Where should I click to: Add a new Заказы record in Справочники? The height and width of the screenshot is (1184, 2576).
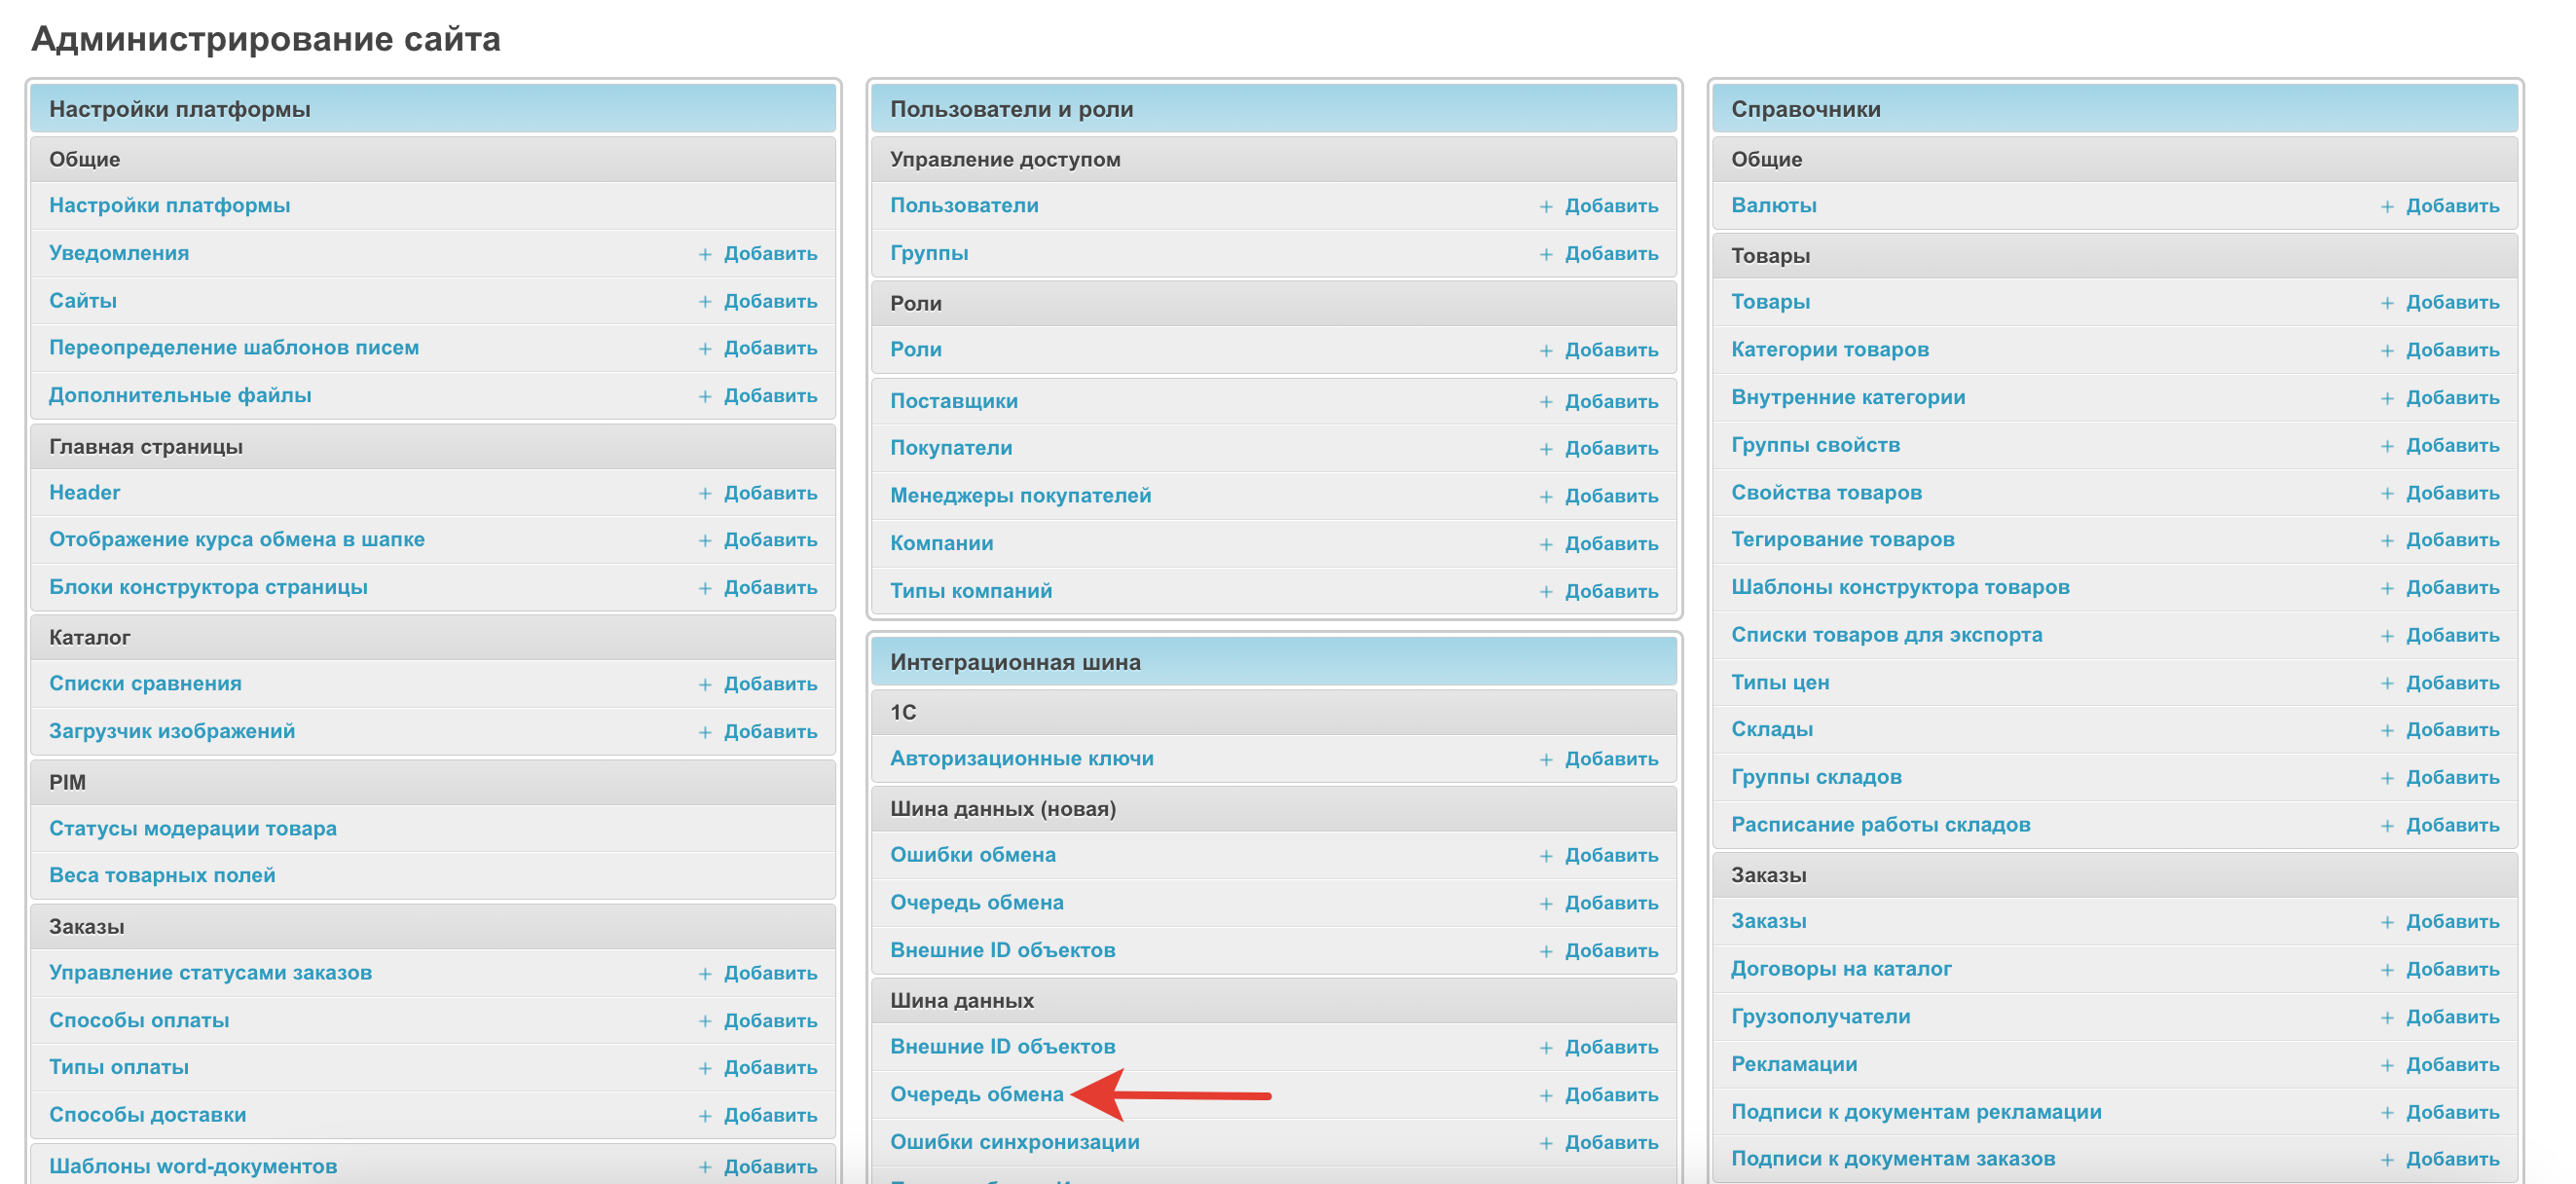point(2451,921)
